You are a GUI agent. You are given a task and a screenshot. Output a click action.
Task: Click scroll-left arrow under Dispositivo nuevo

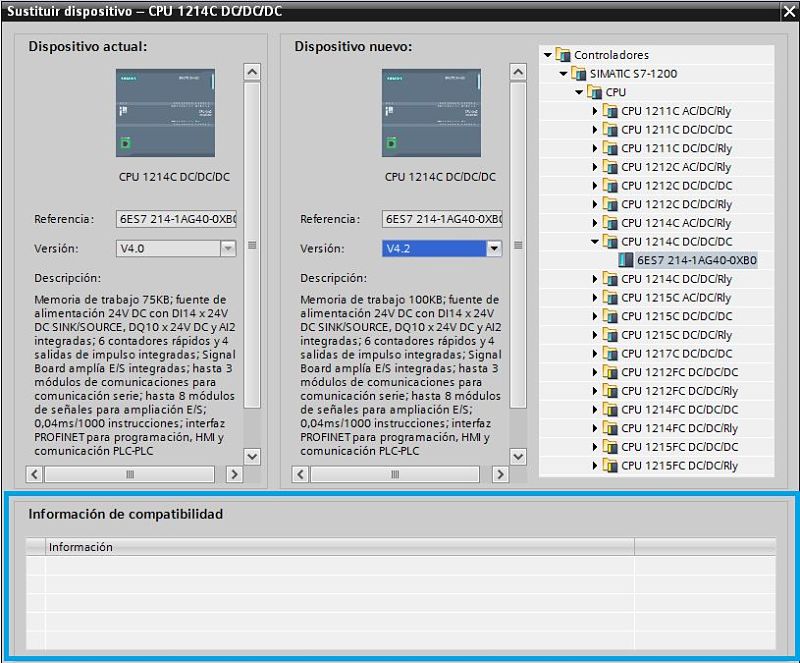tap(300, 474)
